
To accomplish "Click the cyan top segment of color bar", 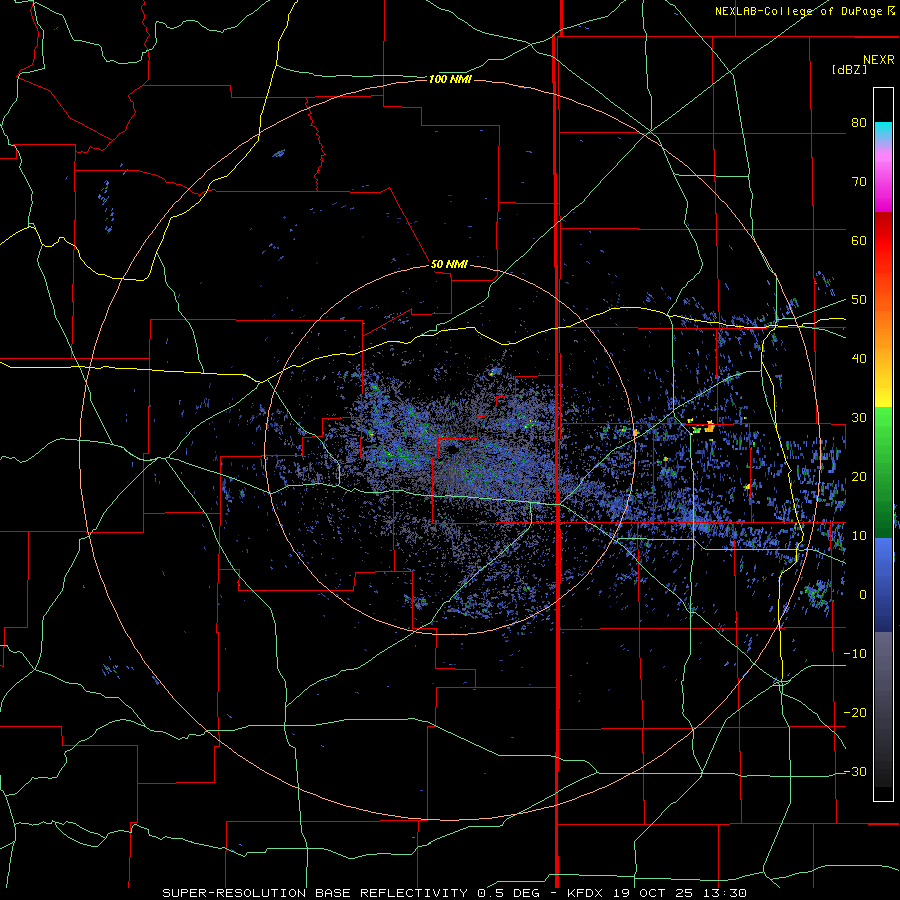I will (883, 129).
